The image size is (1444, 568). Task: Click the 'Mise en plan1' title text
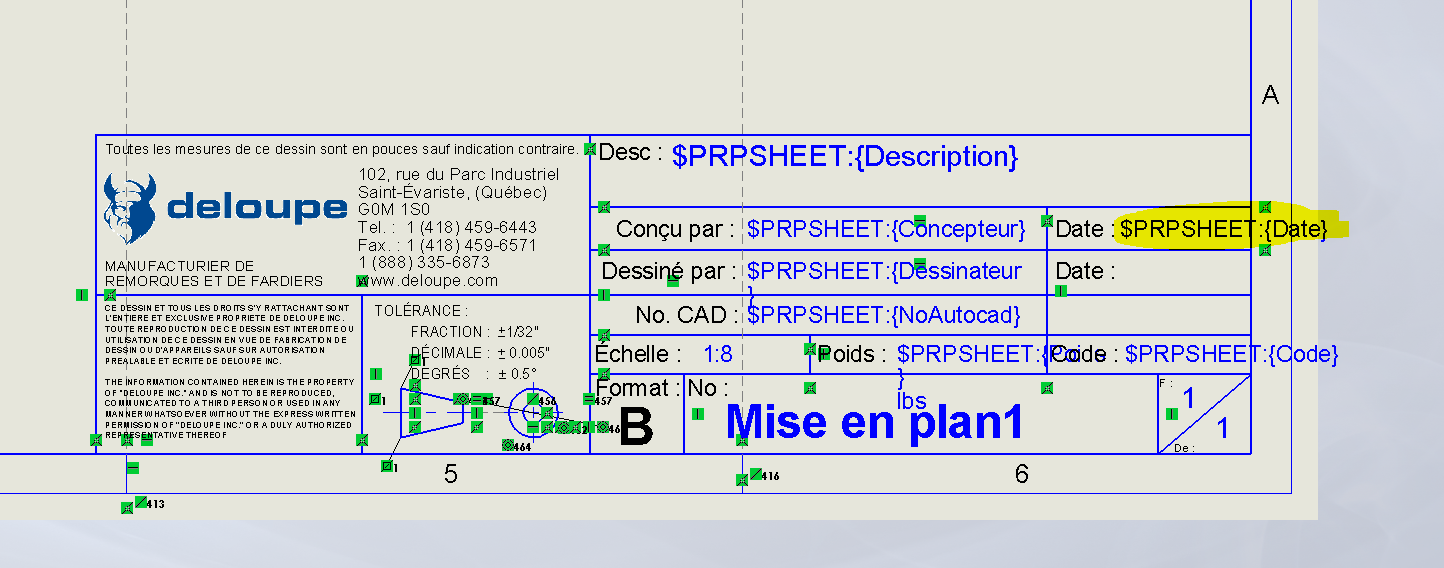[874, 422]
